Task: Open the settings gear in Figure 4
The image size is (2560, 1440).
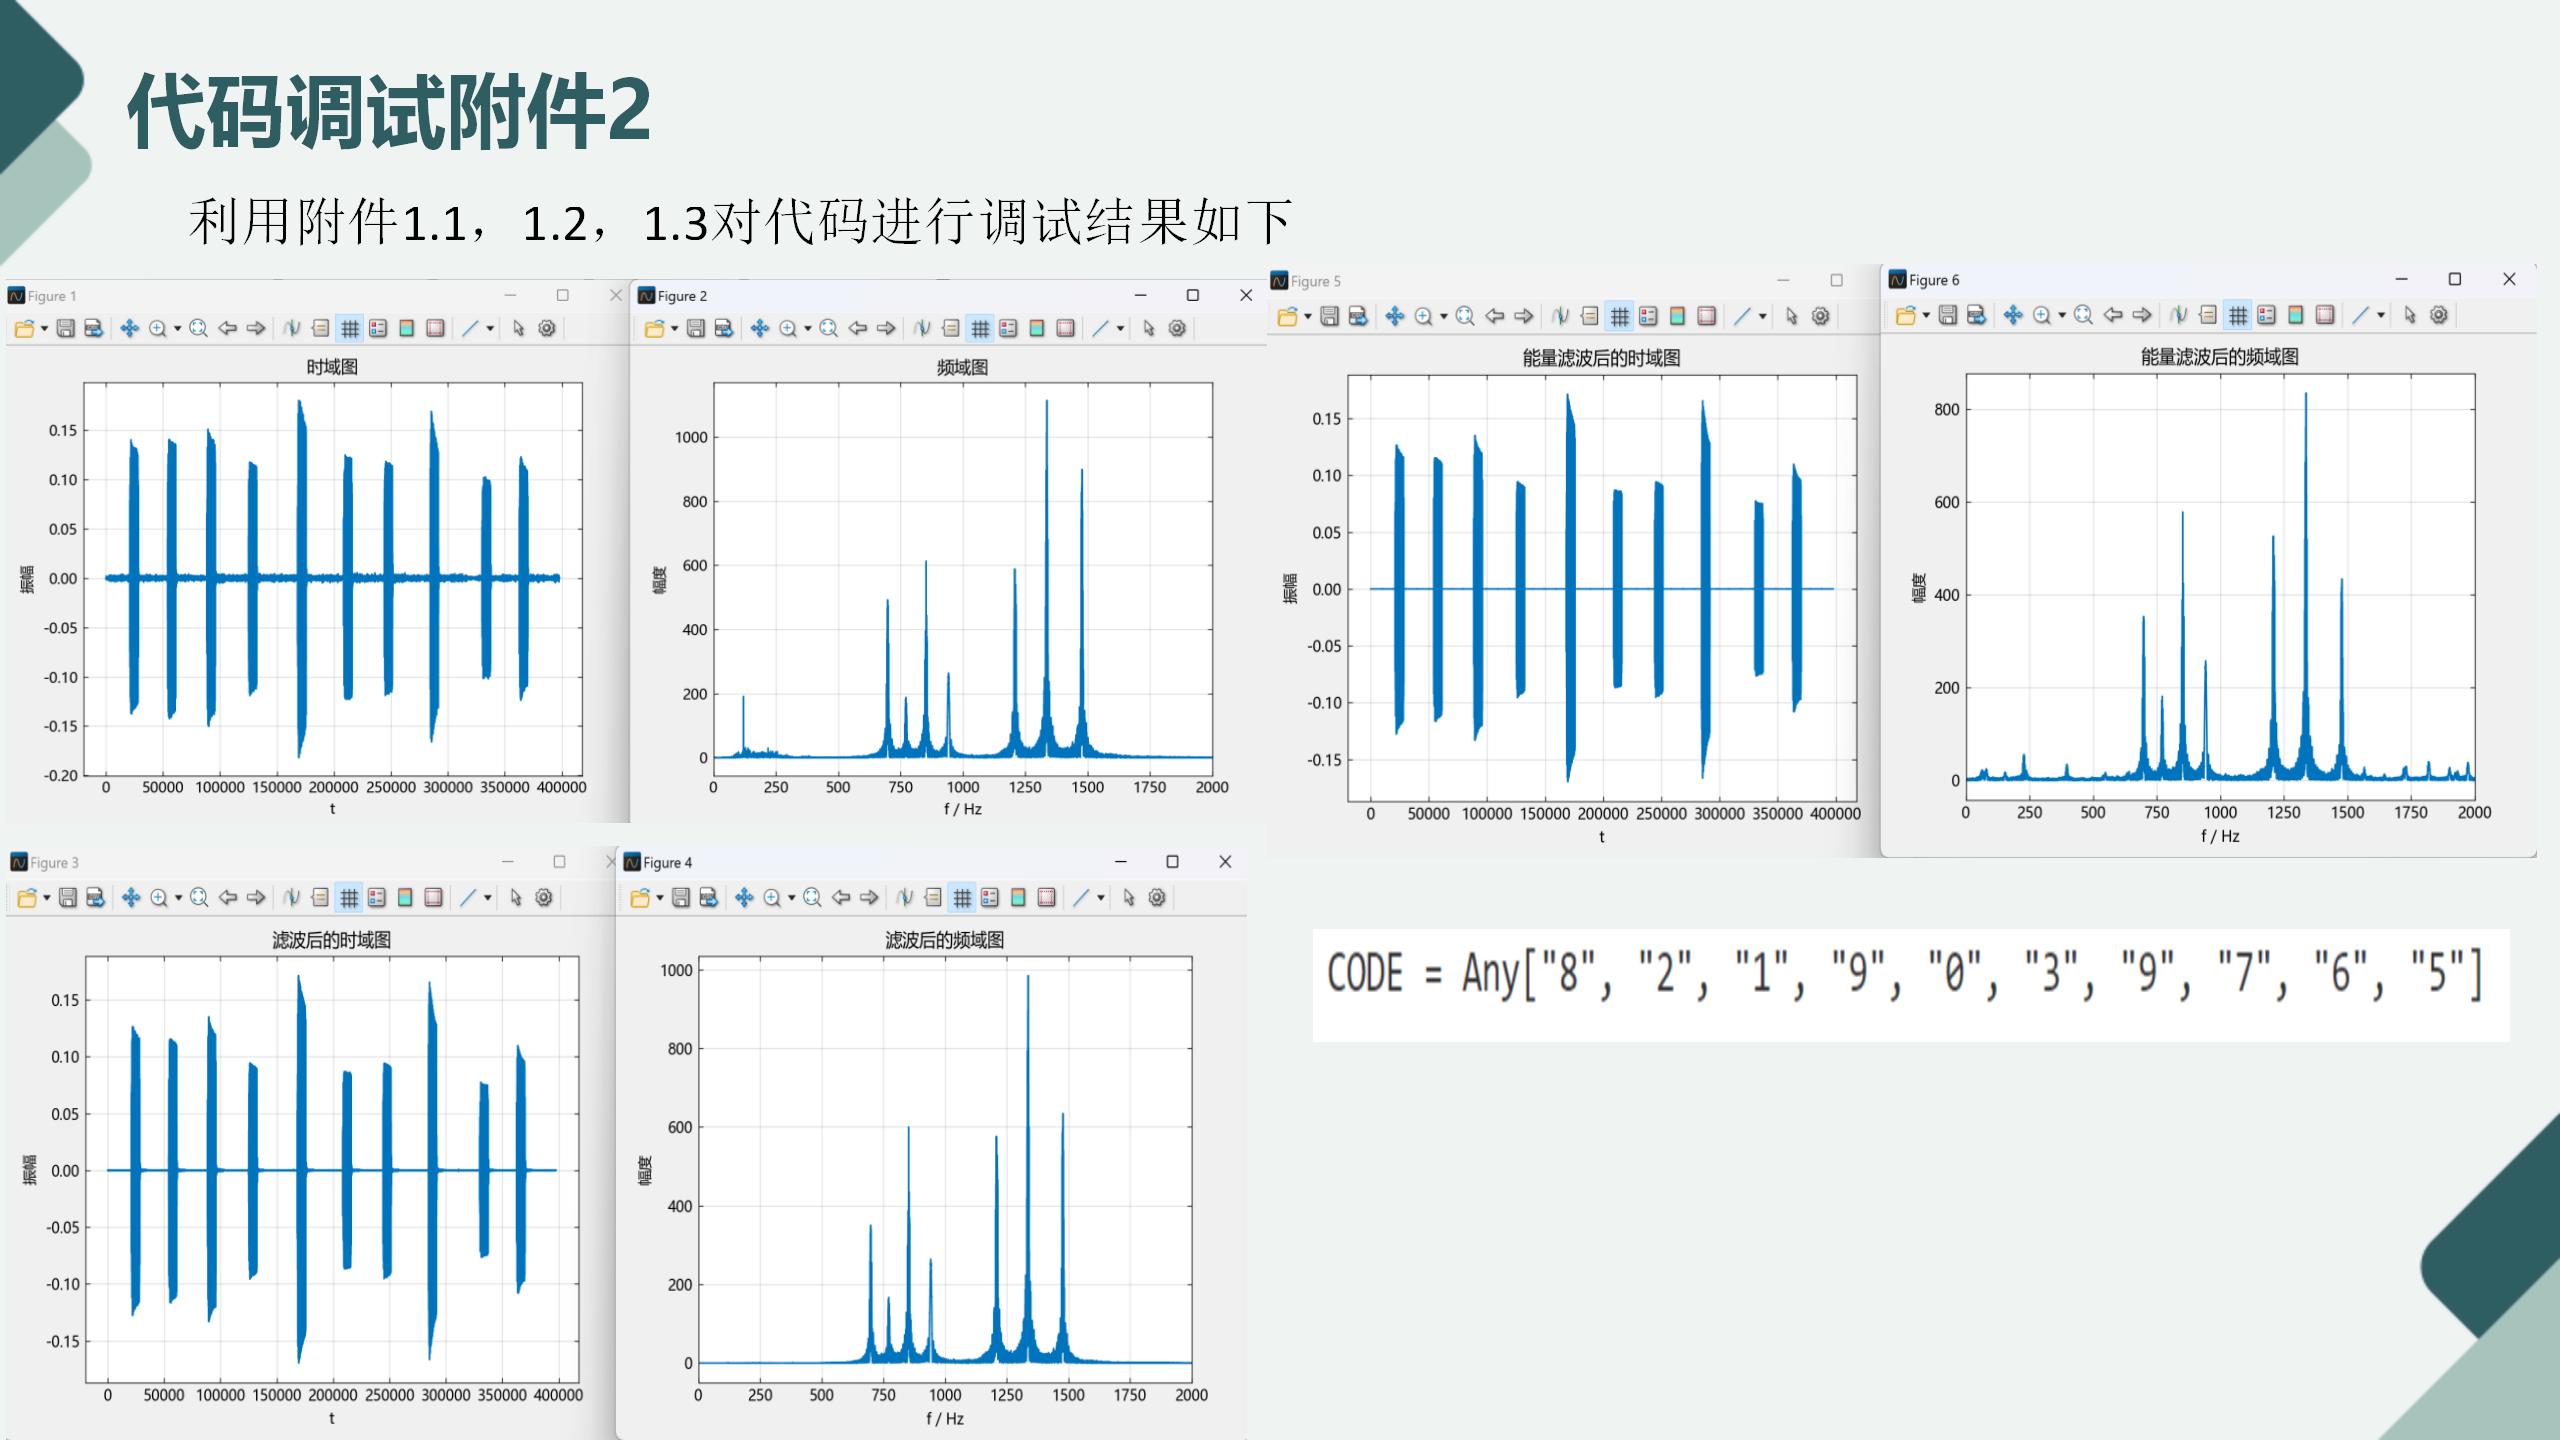Action: click(x=1157, y=897)
